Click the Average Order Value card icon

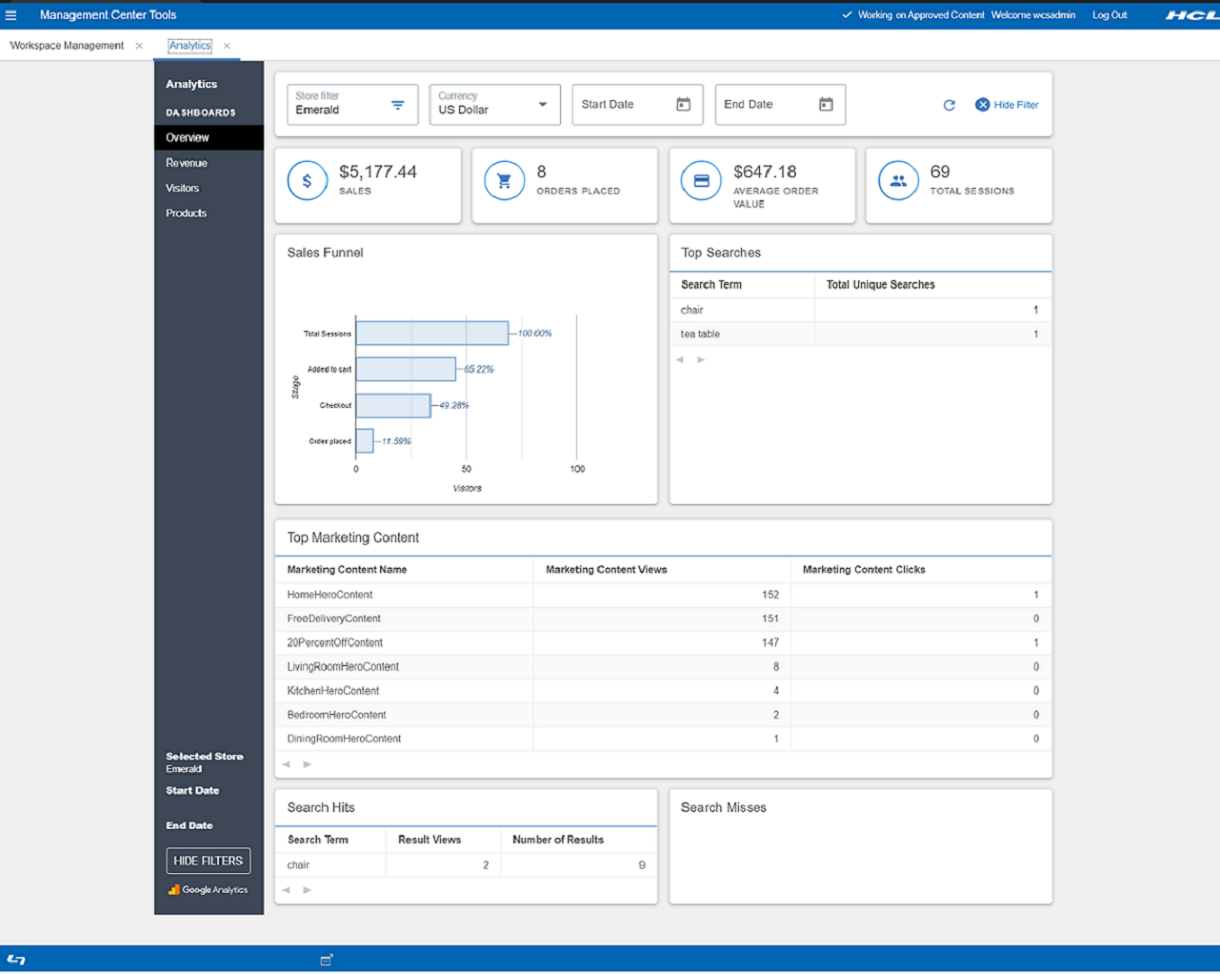coord(701,181)
